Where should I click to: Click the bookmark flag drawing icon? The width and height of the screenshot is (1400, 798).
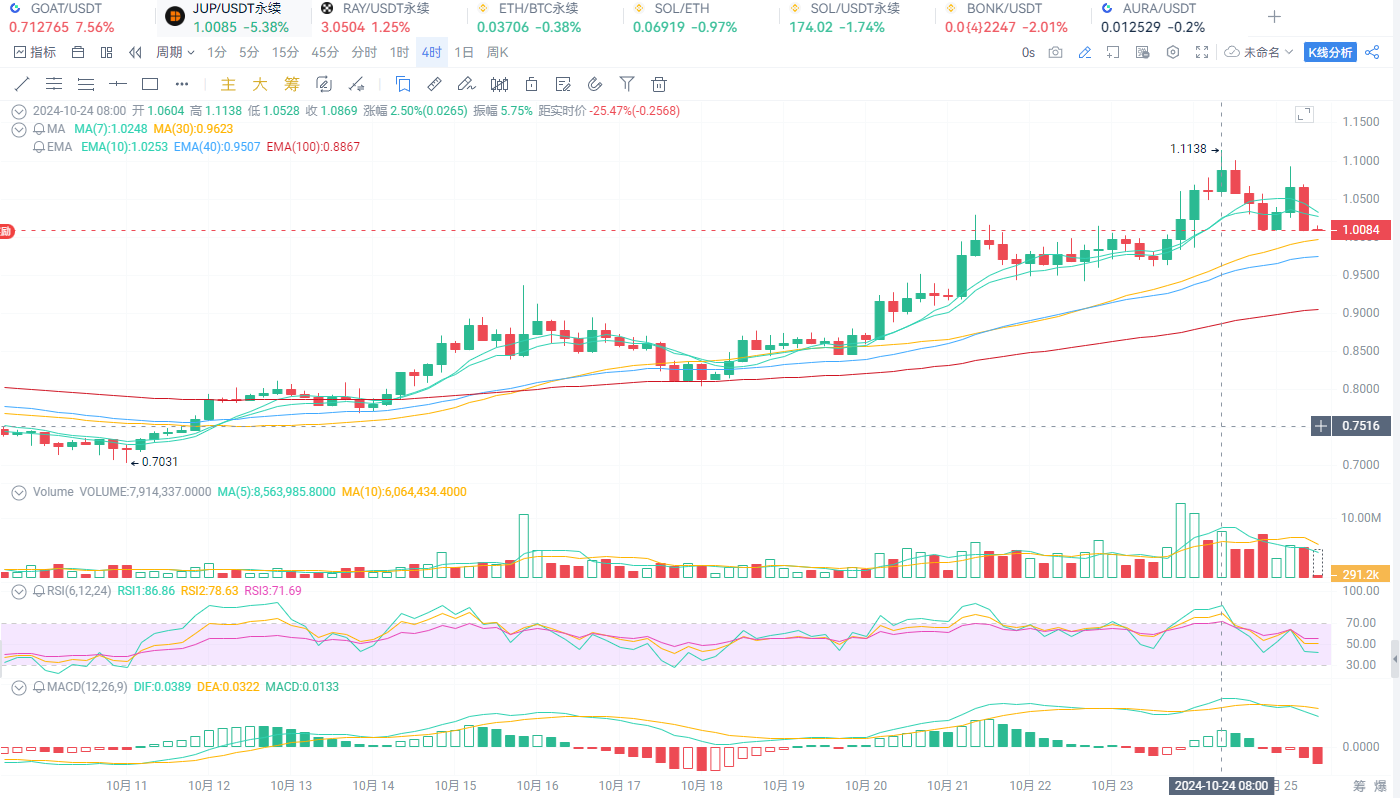(403, 84)
